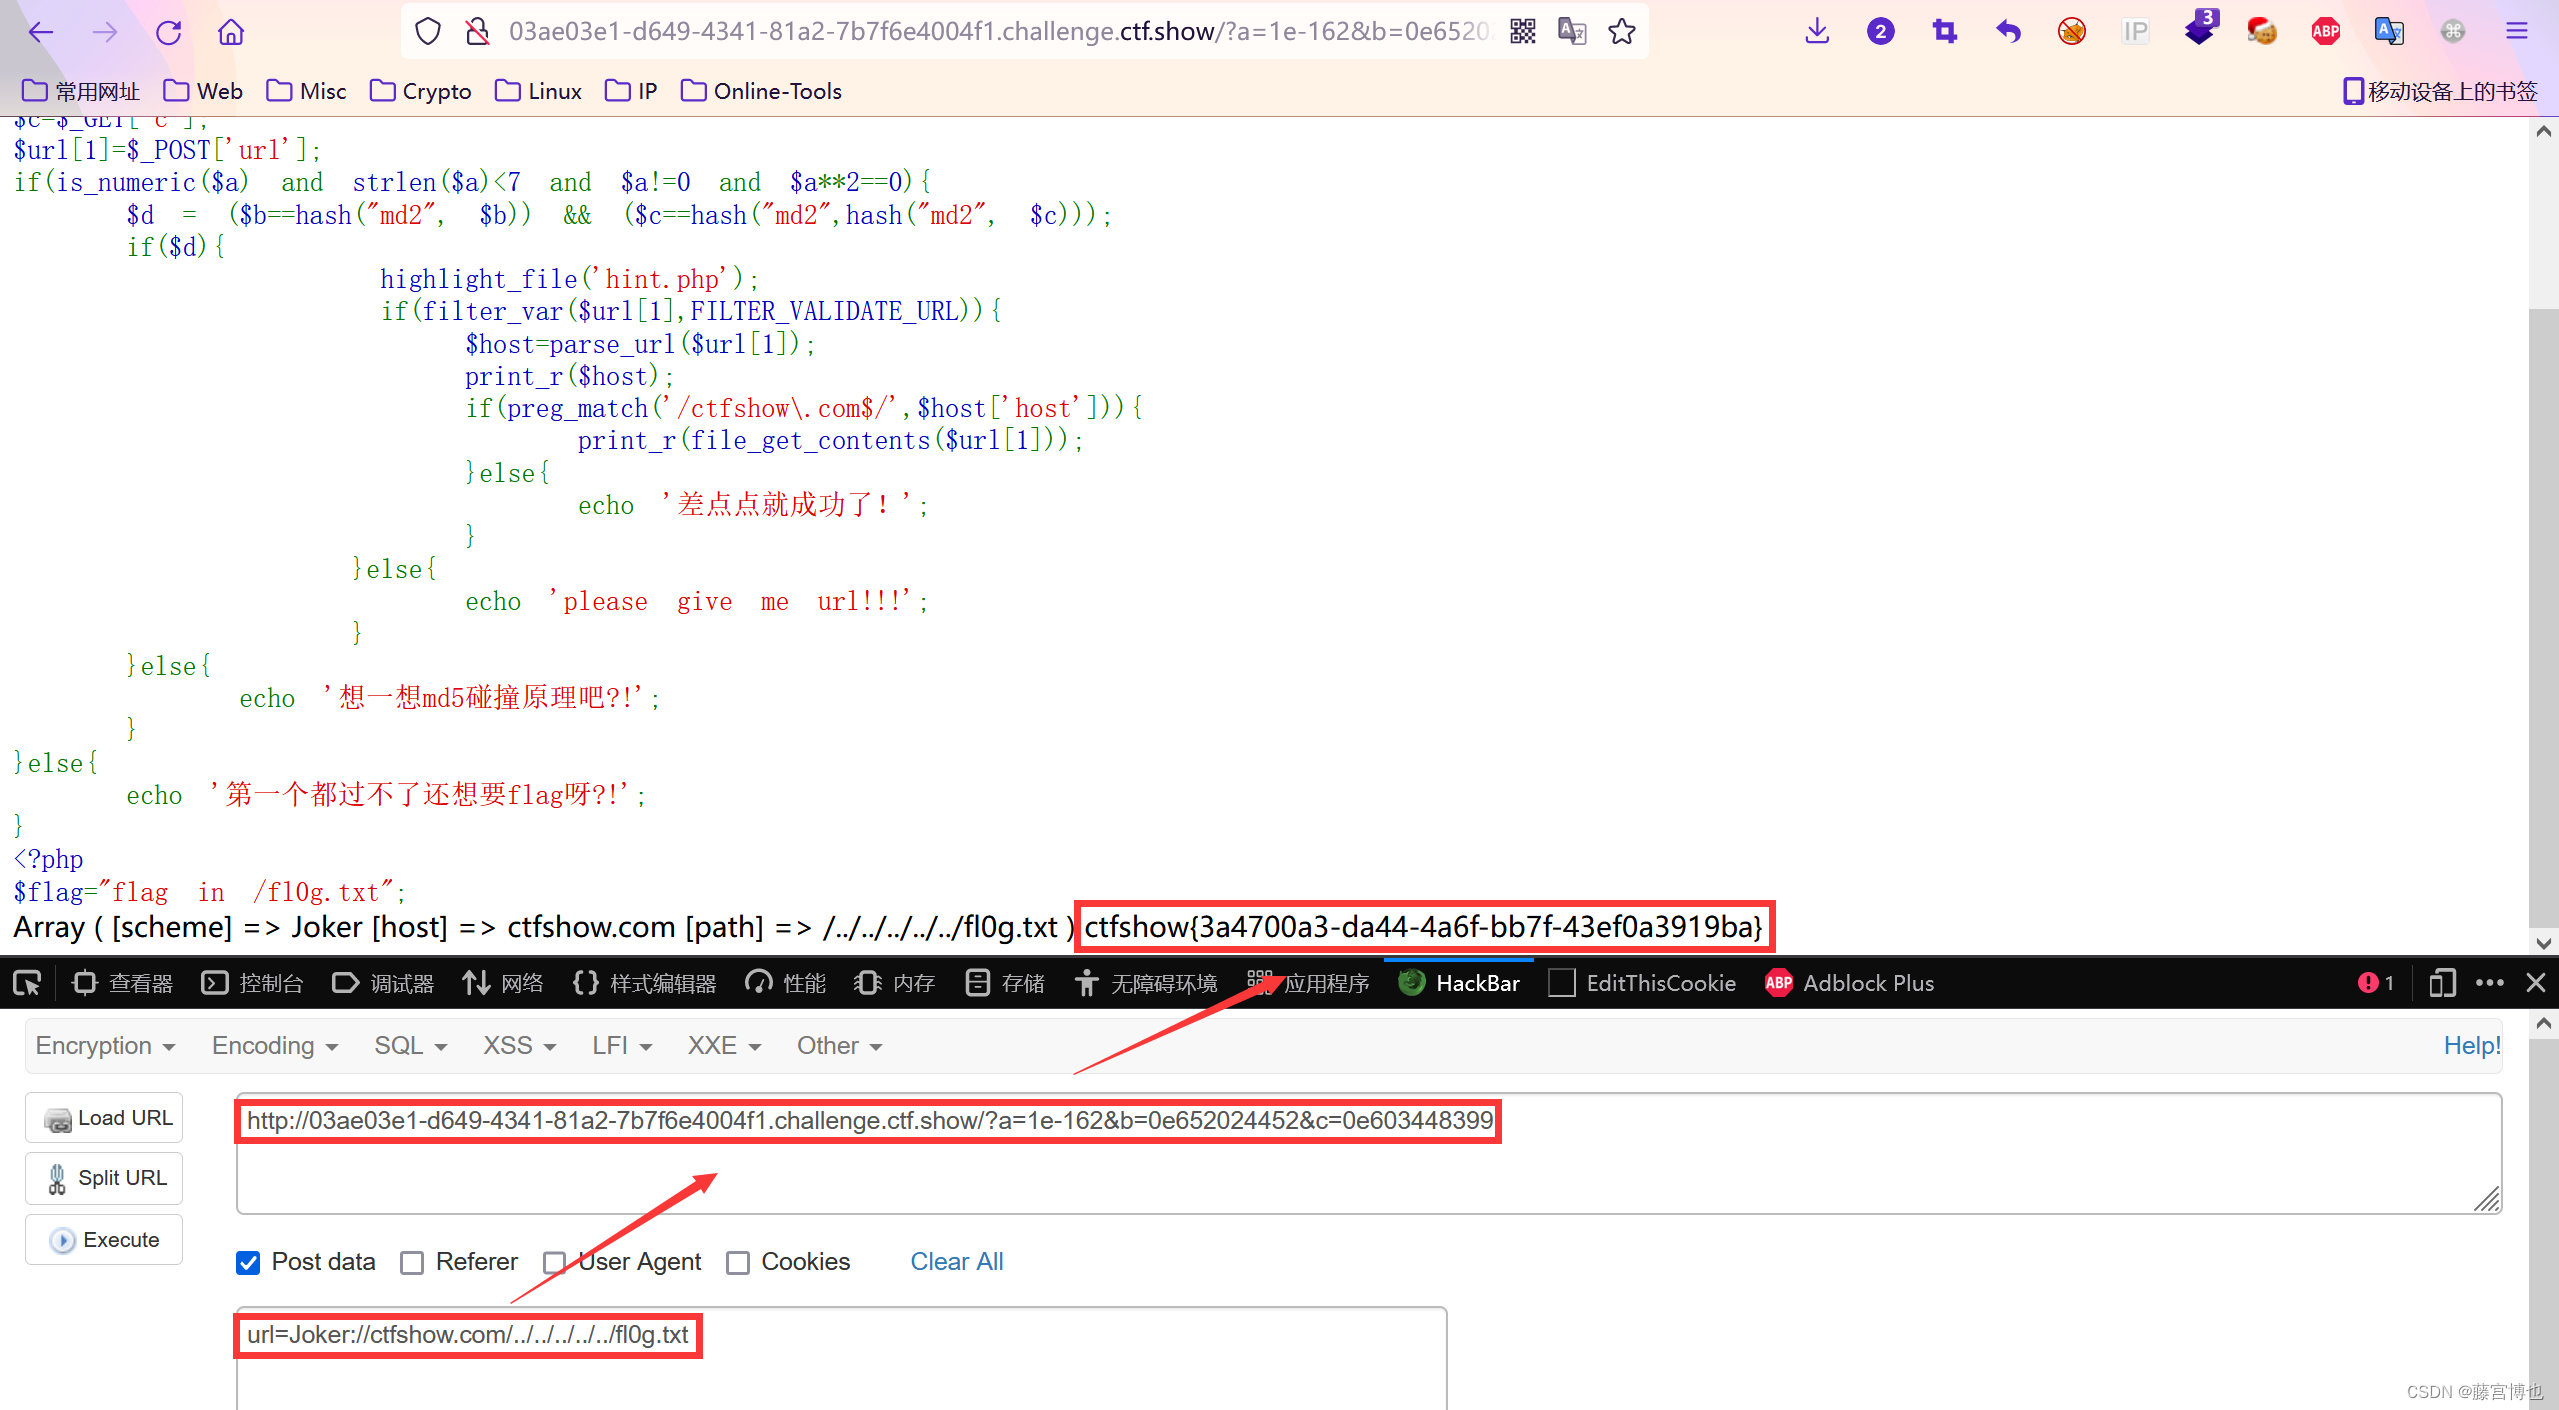Open downloads arrow icon in toolbar
The image size is (2559, 1410).
tap(1817, 32)
